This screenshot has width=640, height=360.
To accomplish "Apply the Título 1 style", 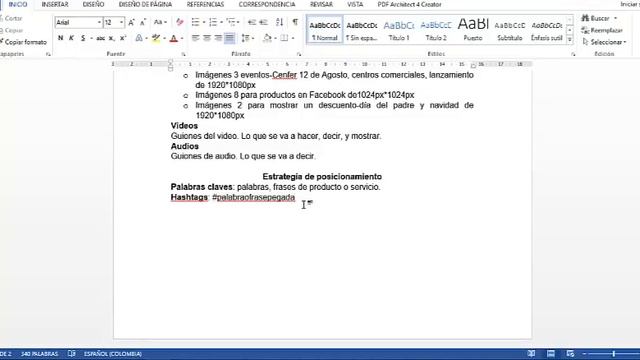I will pos(399,30).
